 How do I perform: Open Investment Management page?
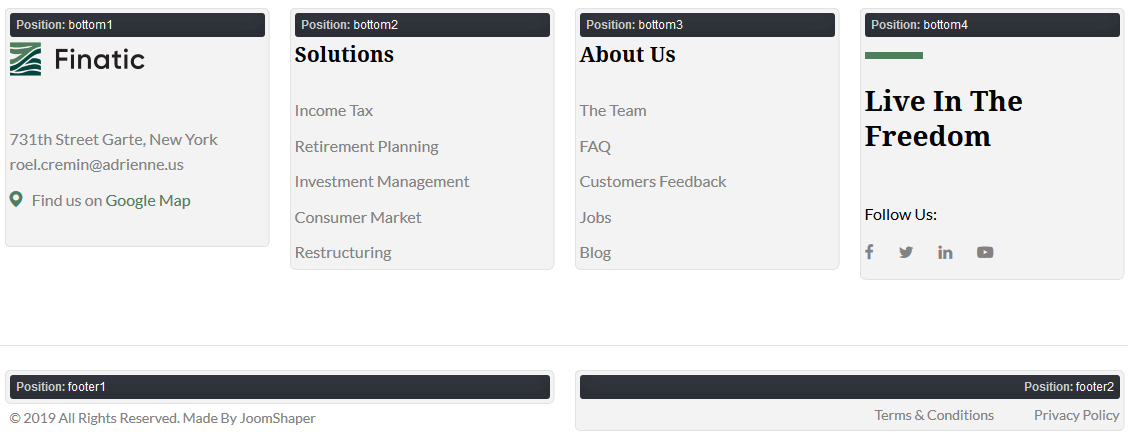(382, 181)
